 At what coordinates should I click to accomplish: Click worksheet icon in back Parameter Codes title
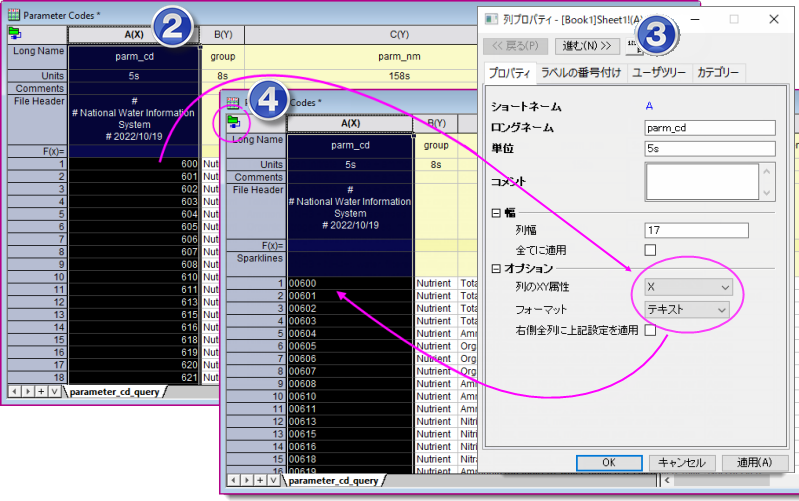click(x=14, y=15)
